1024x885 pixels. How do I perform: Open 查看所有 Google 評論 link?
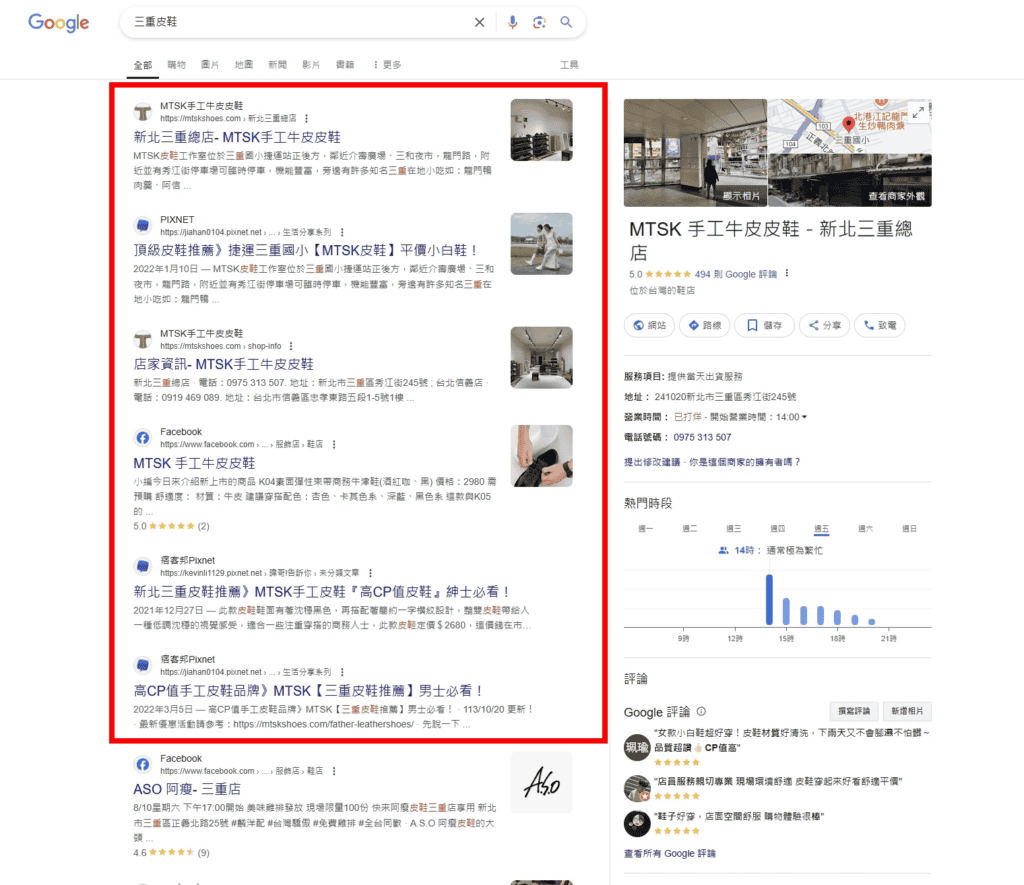(x=670, y=854)
